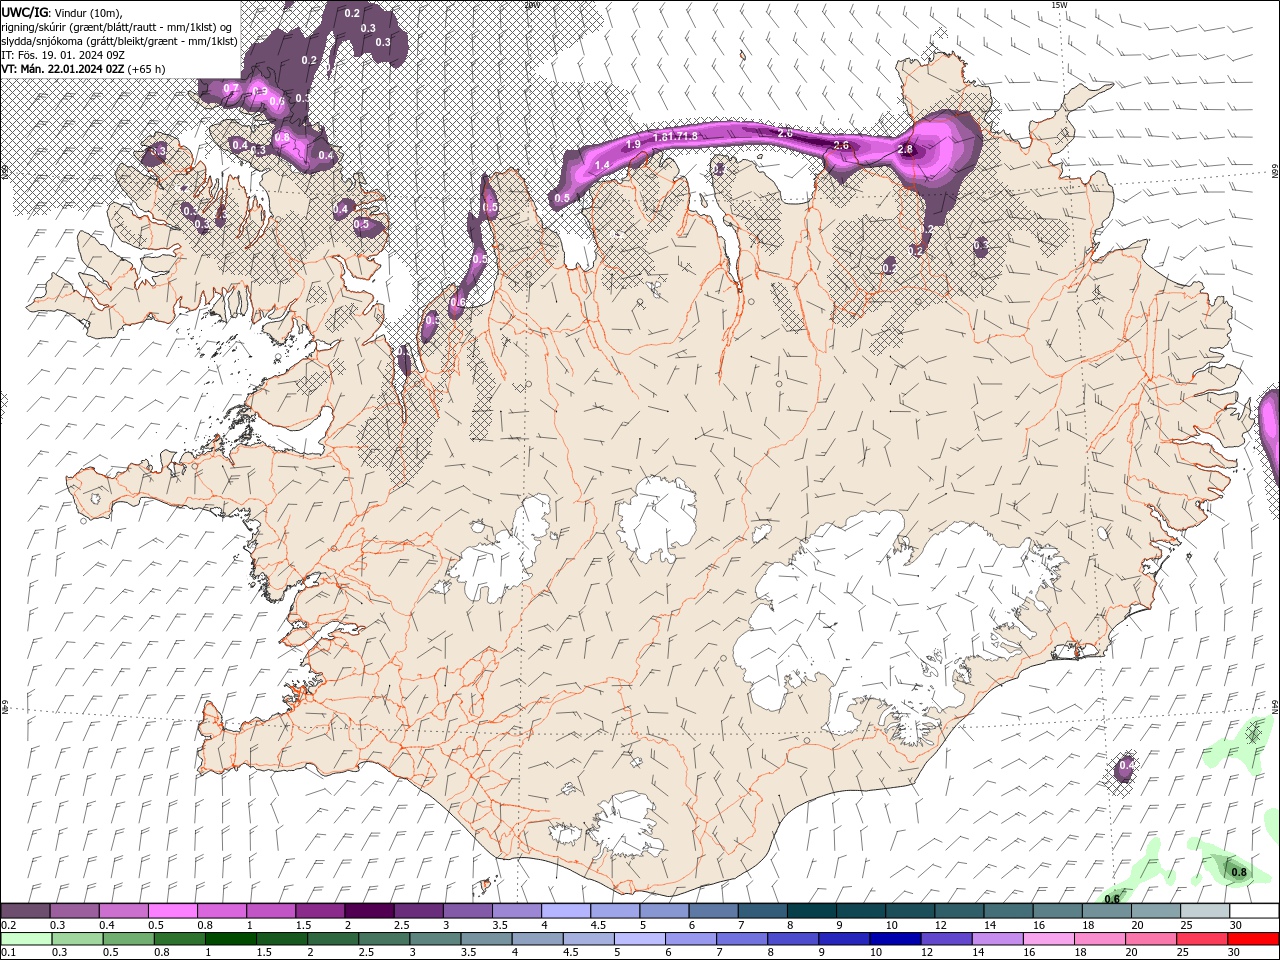Click the rain swatch between 25 and 30
1280x960 pixels.
(1202, 939)
